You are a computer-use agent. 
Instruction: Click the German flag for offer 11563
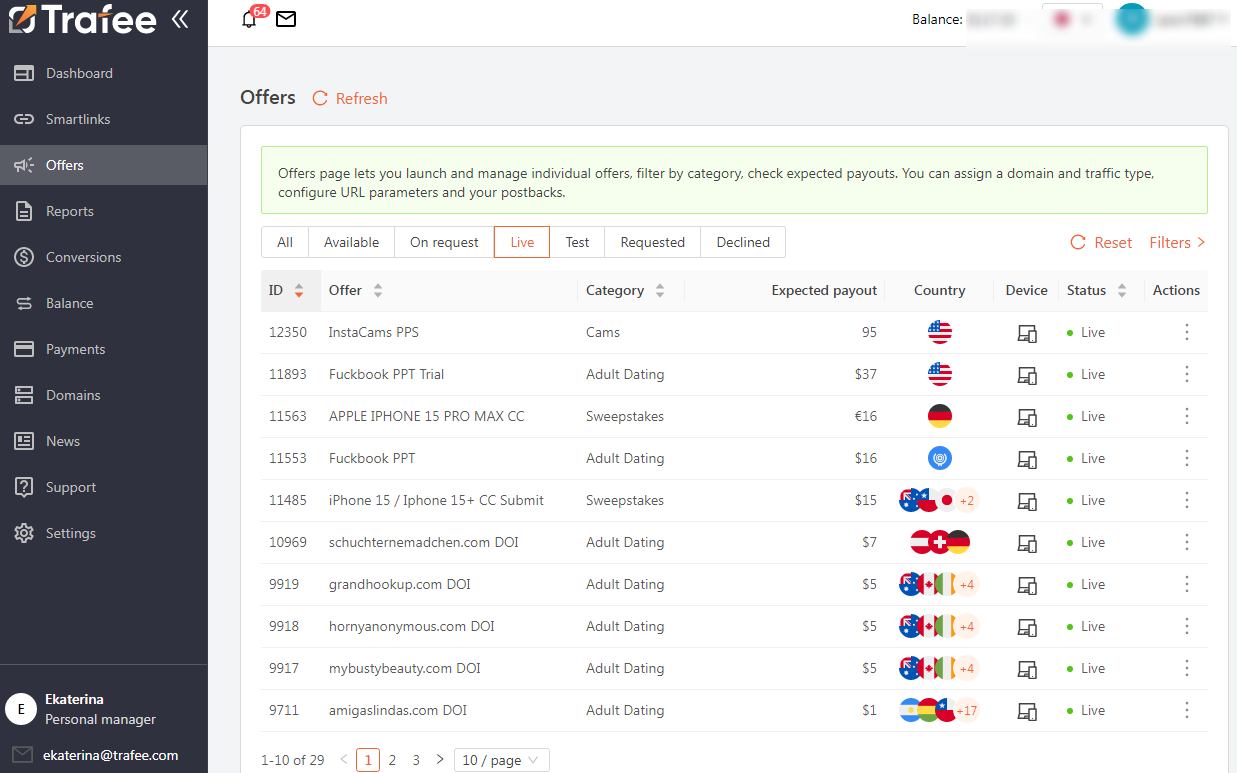coord(940,416)
